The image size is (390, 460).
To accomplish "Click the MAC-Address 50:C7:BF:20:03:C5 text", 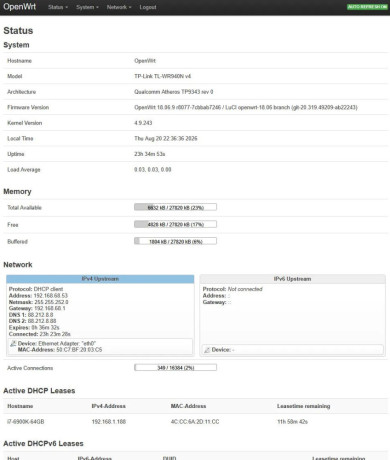I will click(60, 350).
